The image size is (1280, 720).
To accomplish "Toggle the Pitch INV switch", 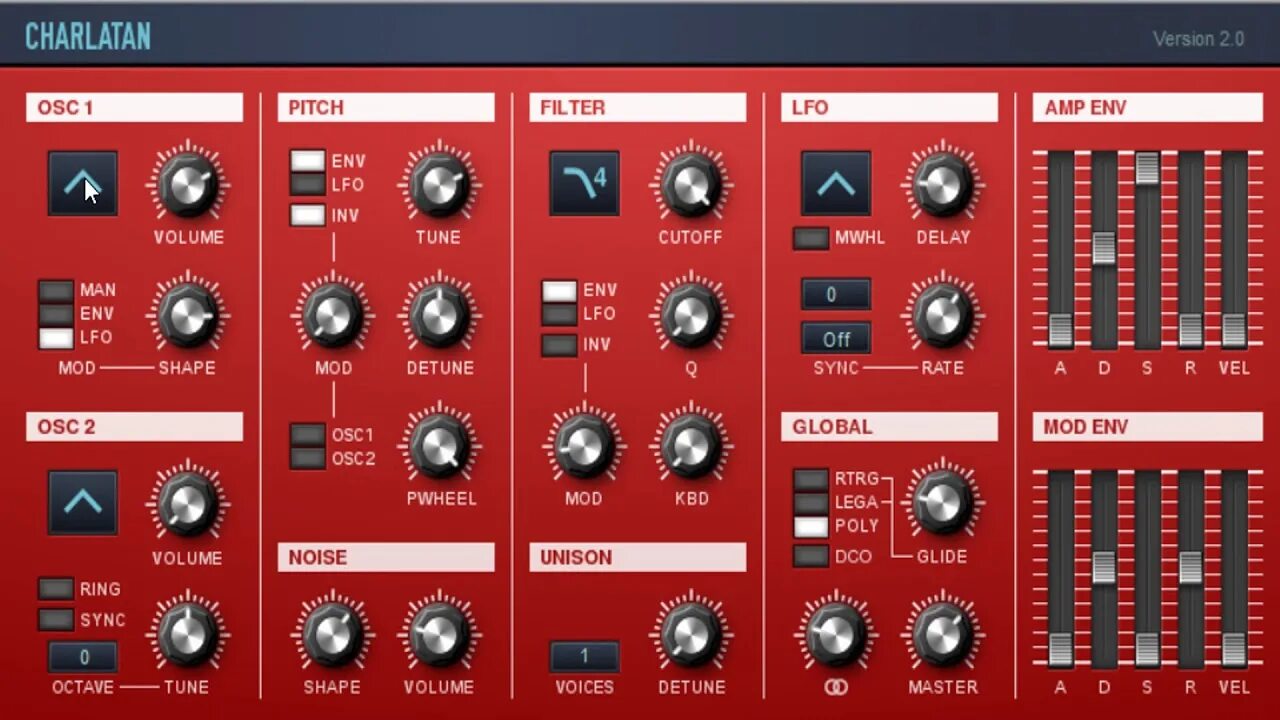I will pos(308,215).
